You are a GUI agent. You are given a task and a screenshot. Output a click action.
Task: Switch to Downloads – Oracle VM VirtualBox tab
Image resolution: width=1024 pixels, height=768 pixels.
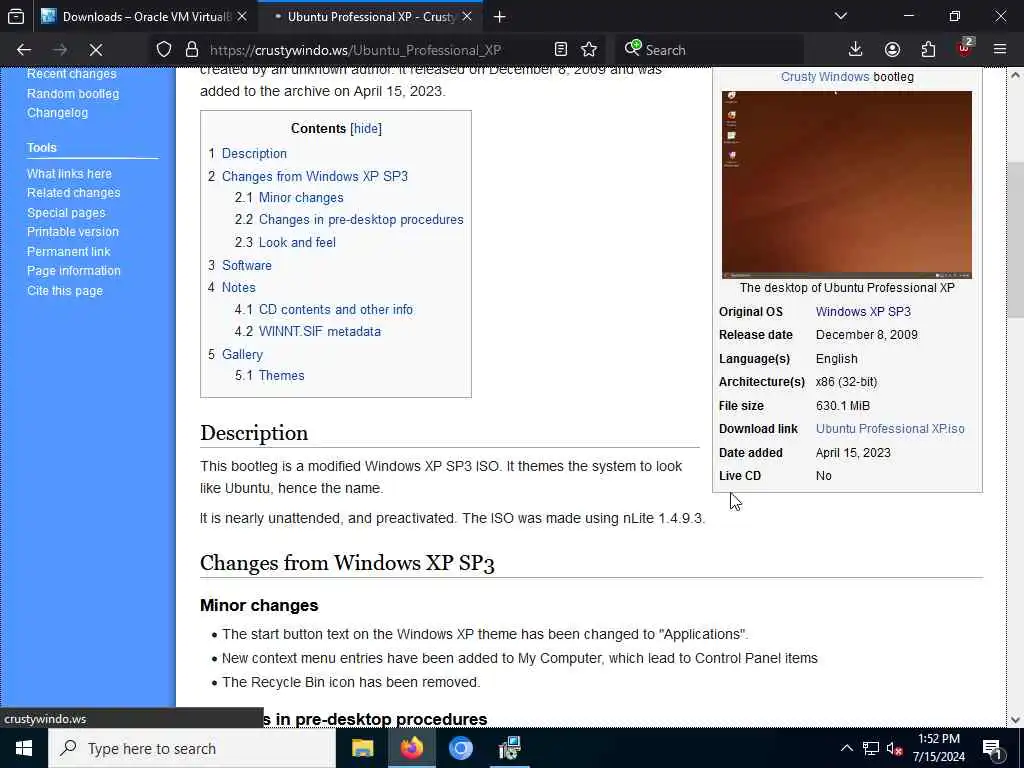(x=145, y=17)
